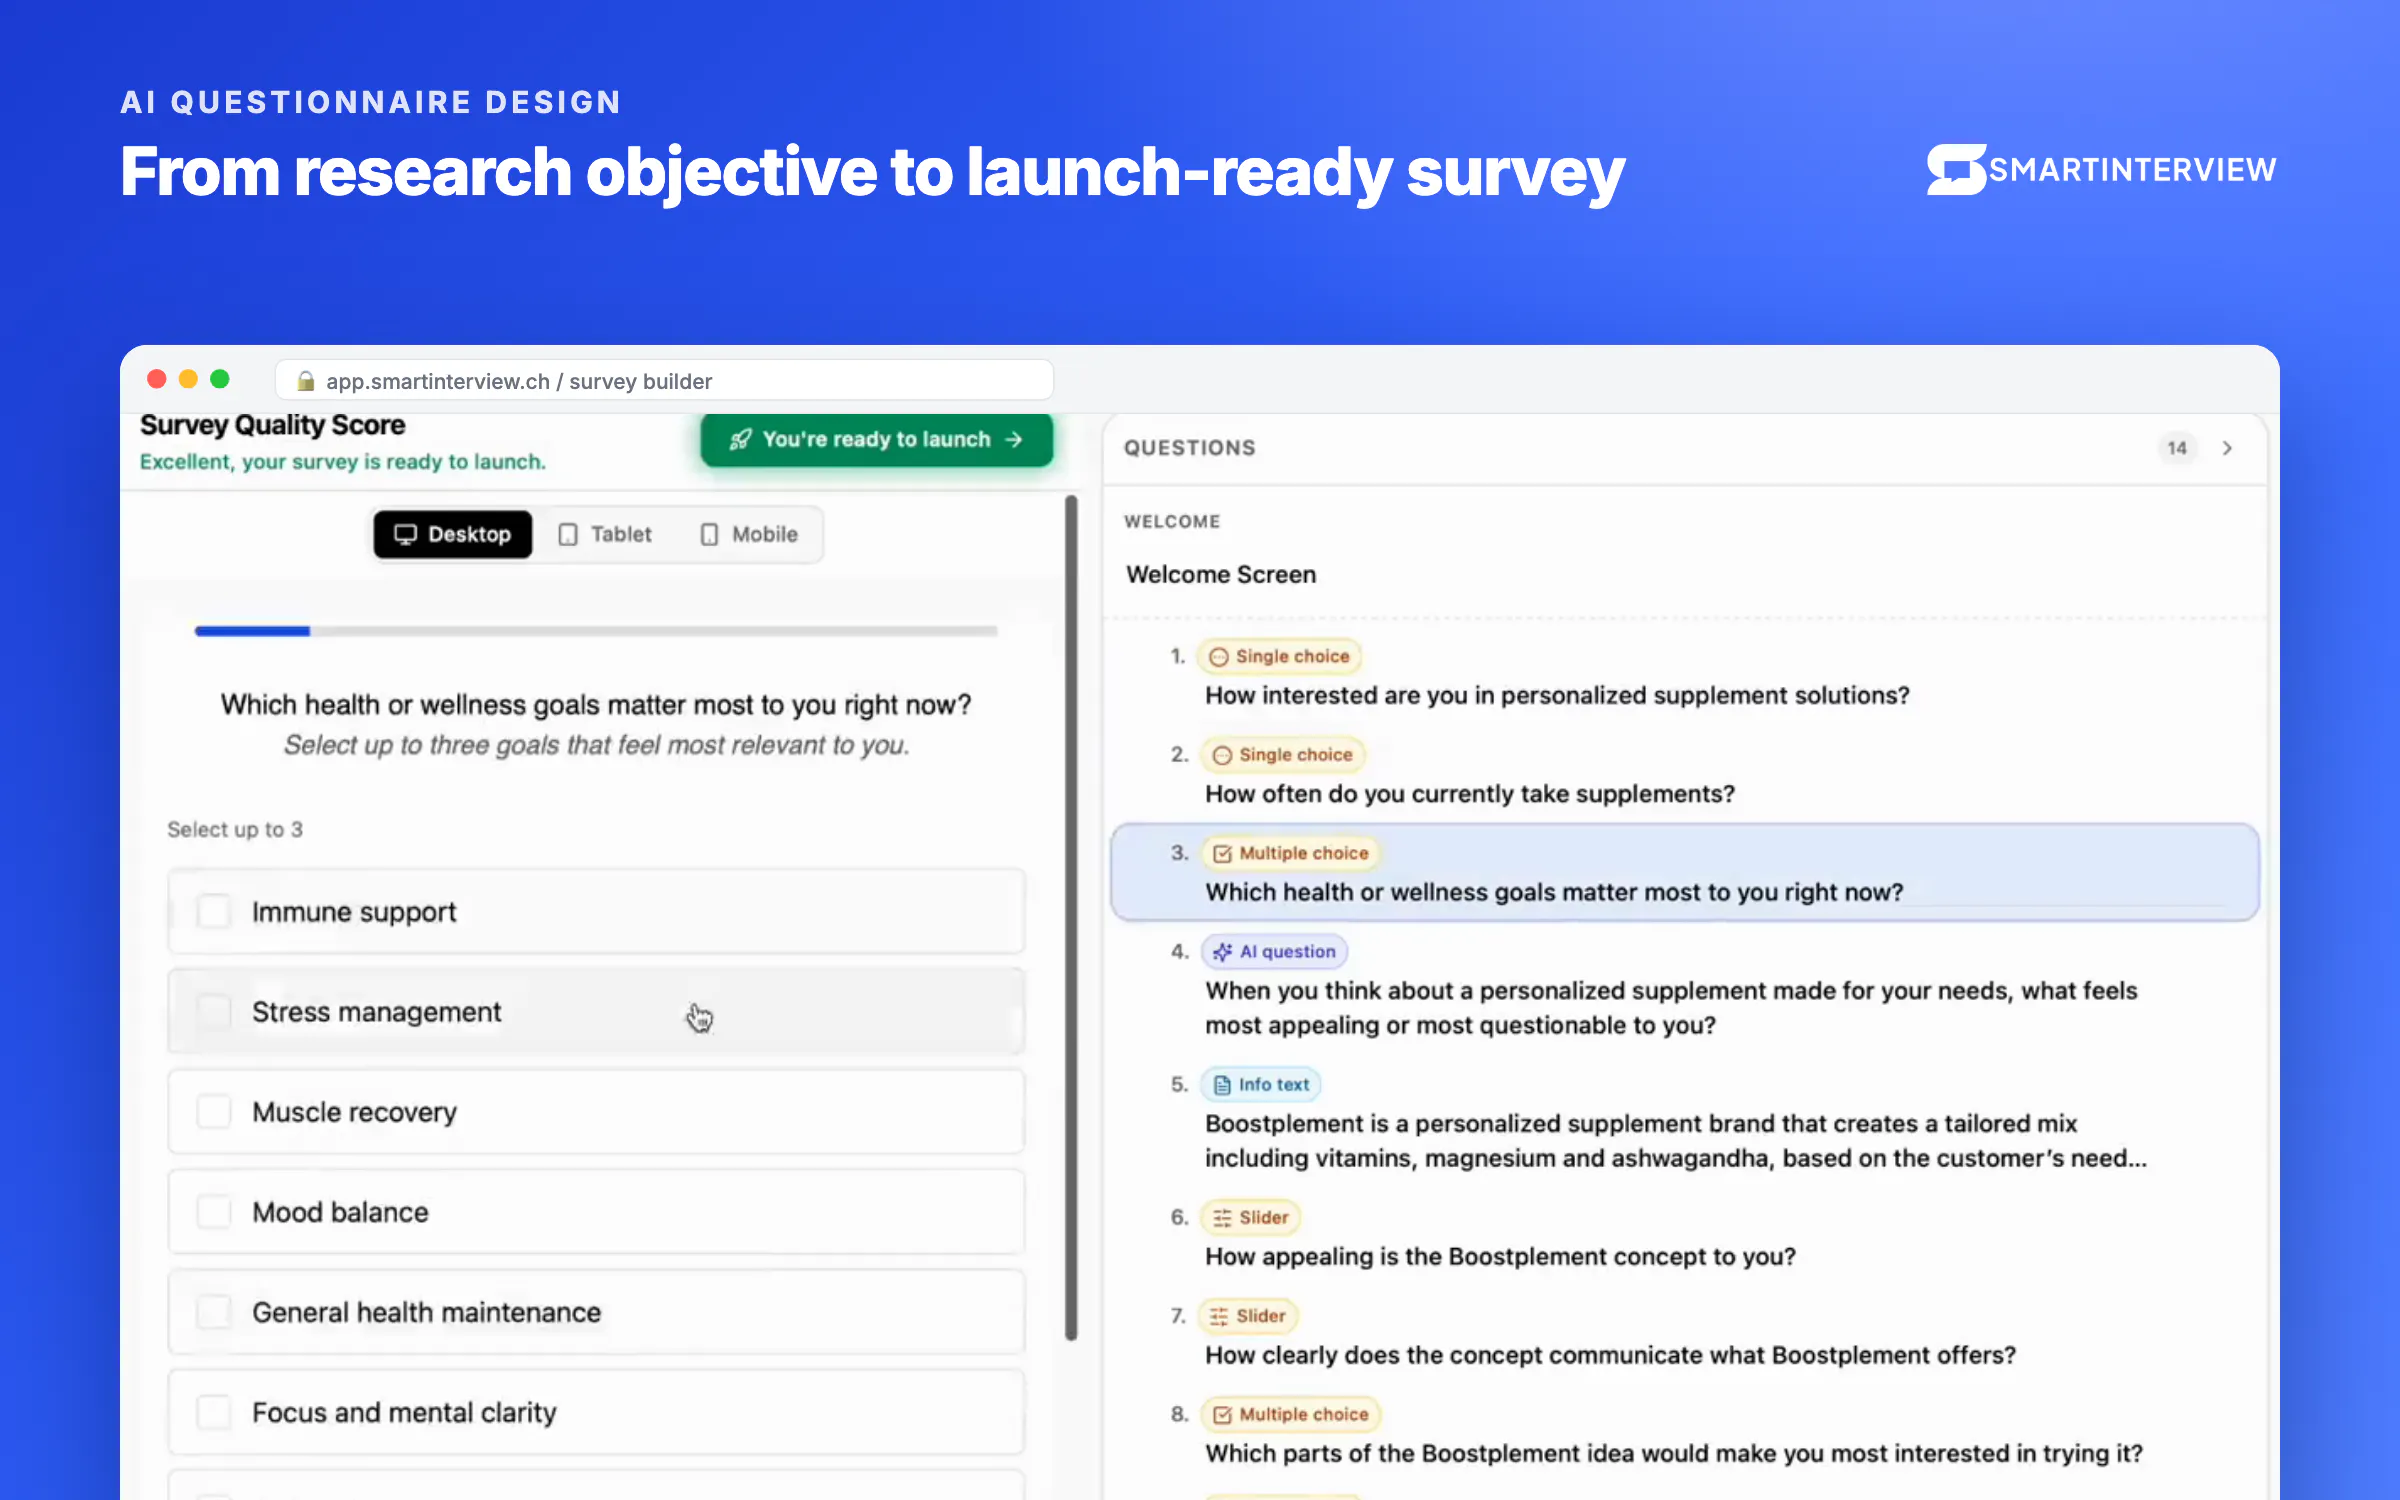This screenshot has width=2400, height=1500.
Task: Check the Immune support checkbox
Action: coord(214,911)
